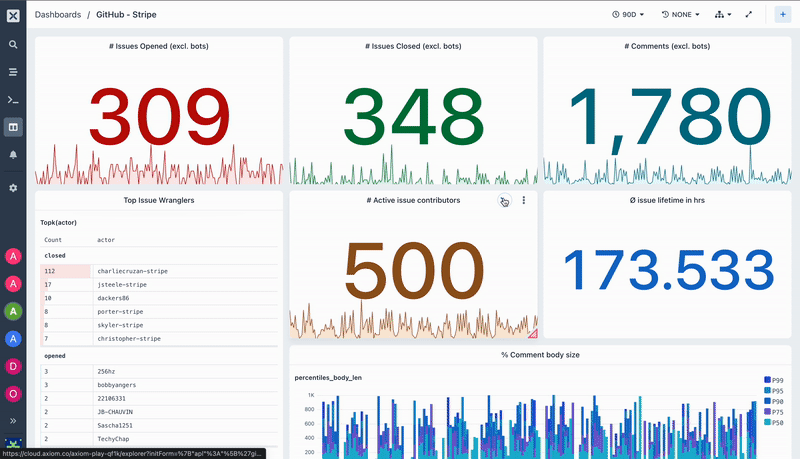
Task: Open the monitors bell icon in the sidebar
Action: [x=13, y=155]
